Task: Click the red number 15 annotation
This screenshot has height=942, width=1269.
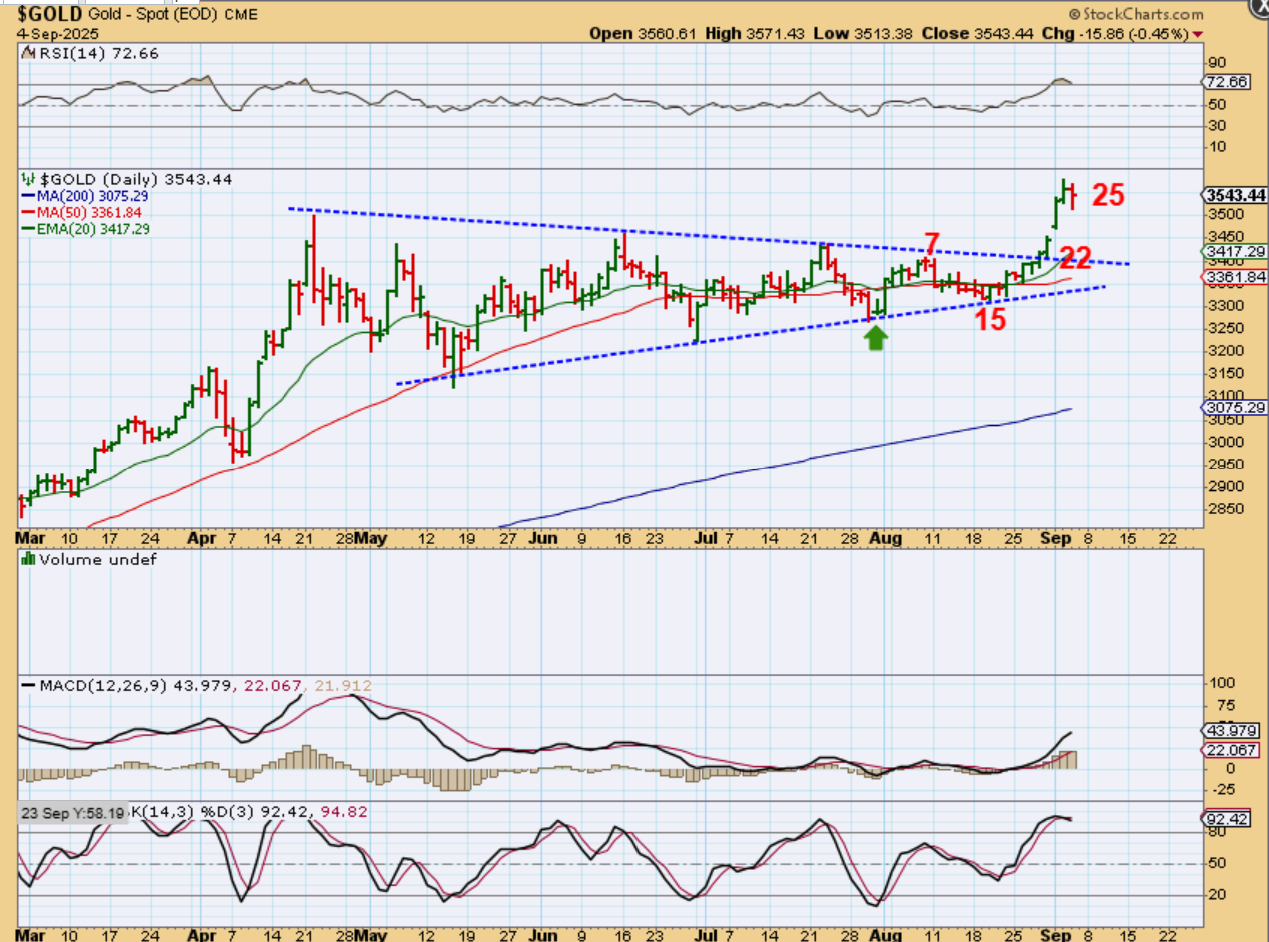Action: (x=990, y=320)
